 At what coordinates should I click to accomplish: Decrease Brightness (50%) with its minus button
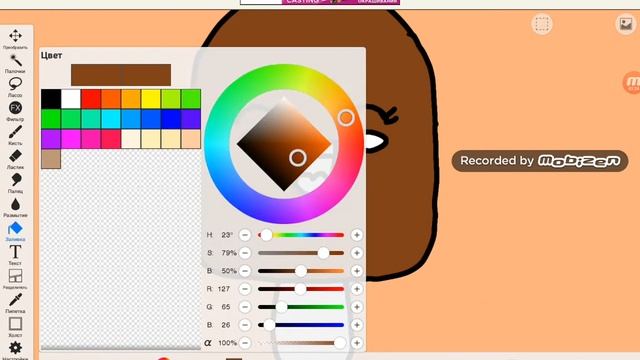[x=245, y=271]
